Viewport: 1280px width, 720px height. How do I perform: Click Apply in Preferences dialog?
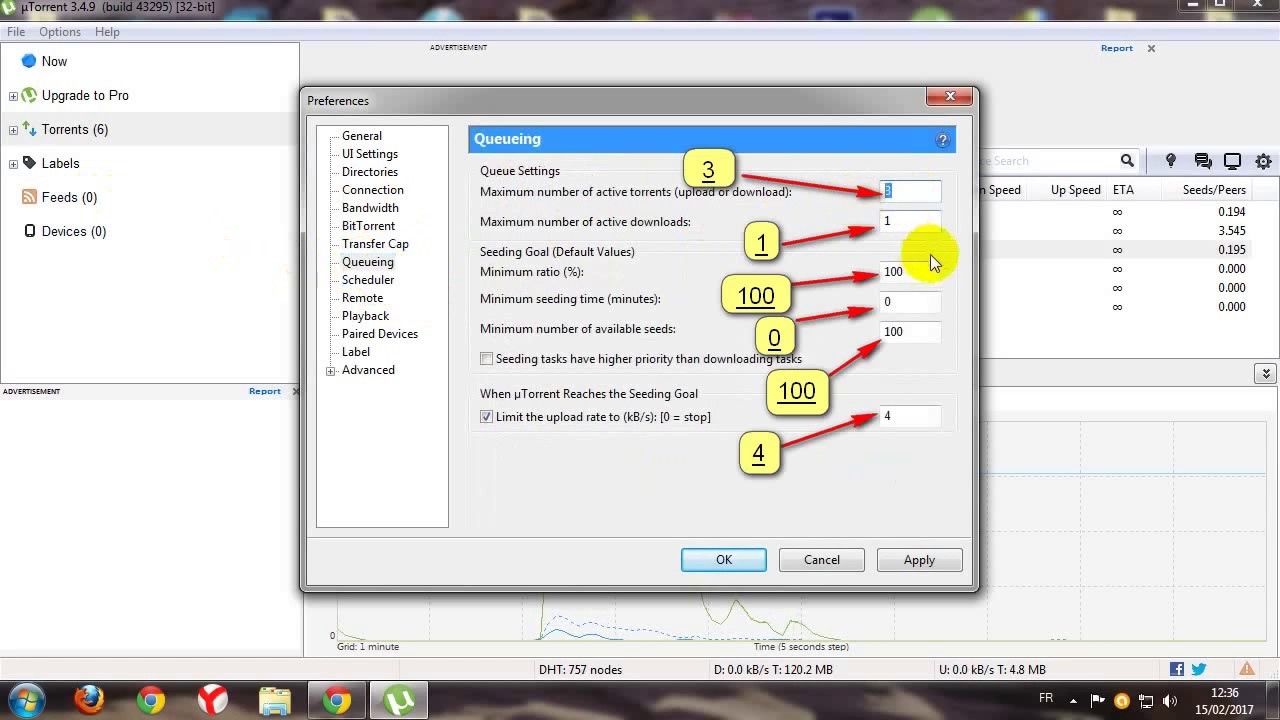pos(919,560)
